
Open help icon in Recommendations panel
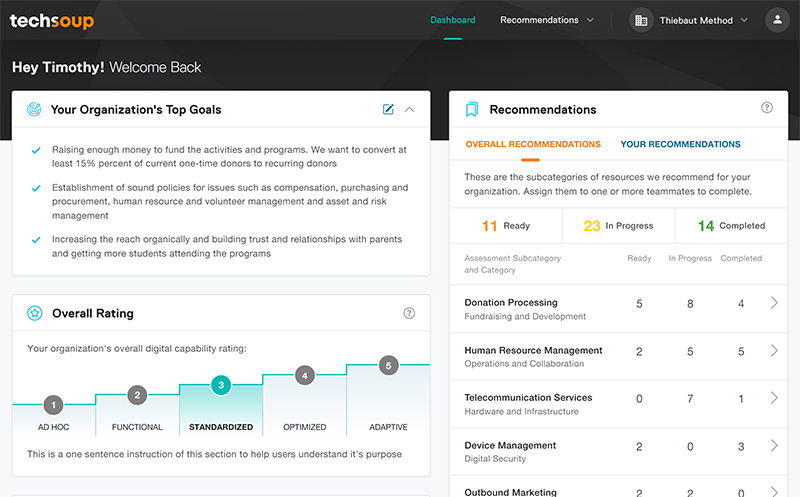point(767,108)
